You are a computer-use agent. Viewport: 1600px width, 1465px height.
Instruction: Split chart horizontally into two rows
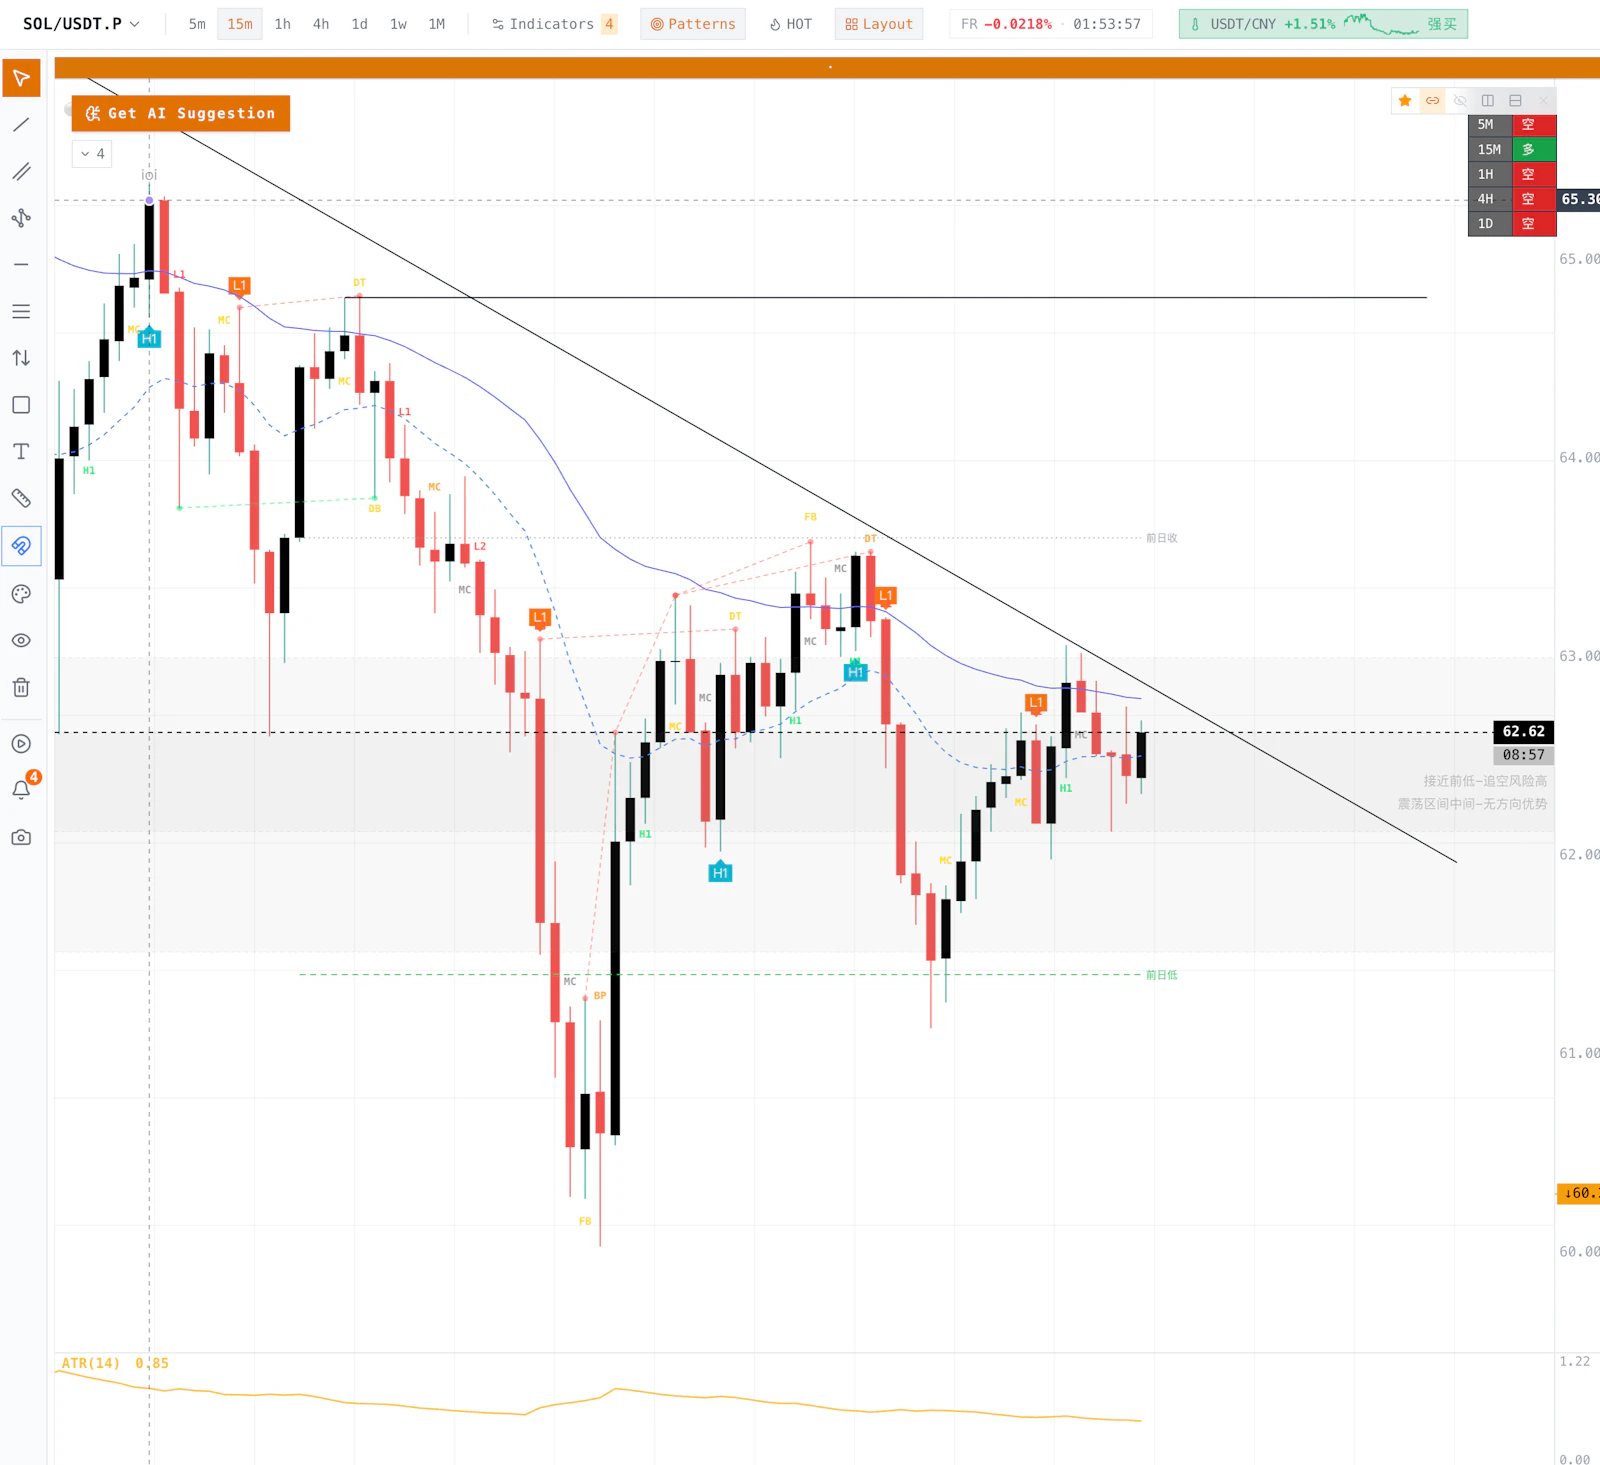pos(1516,101)
